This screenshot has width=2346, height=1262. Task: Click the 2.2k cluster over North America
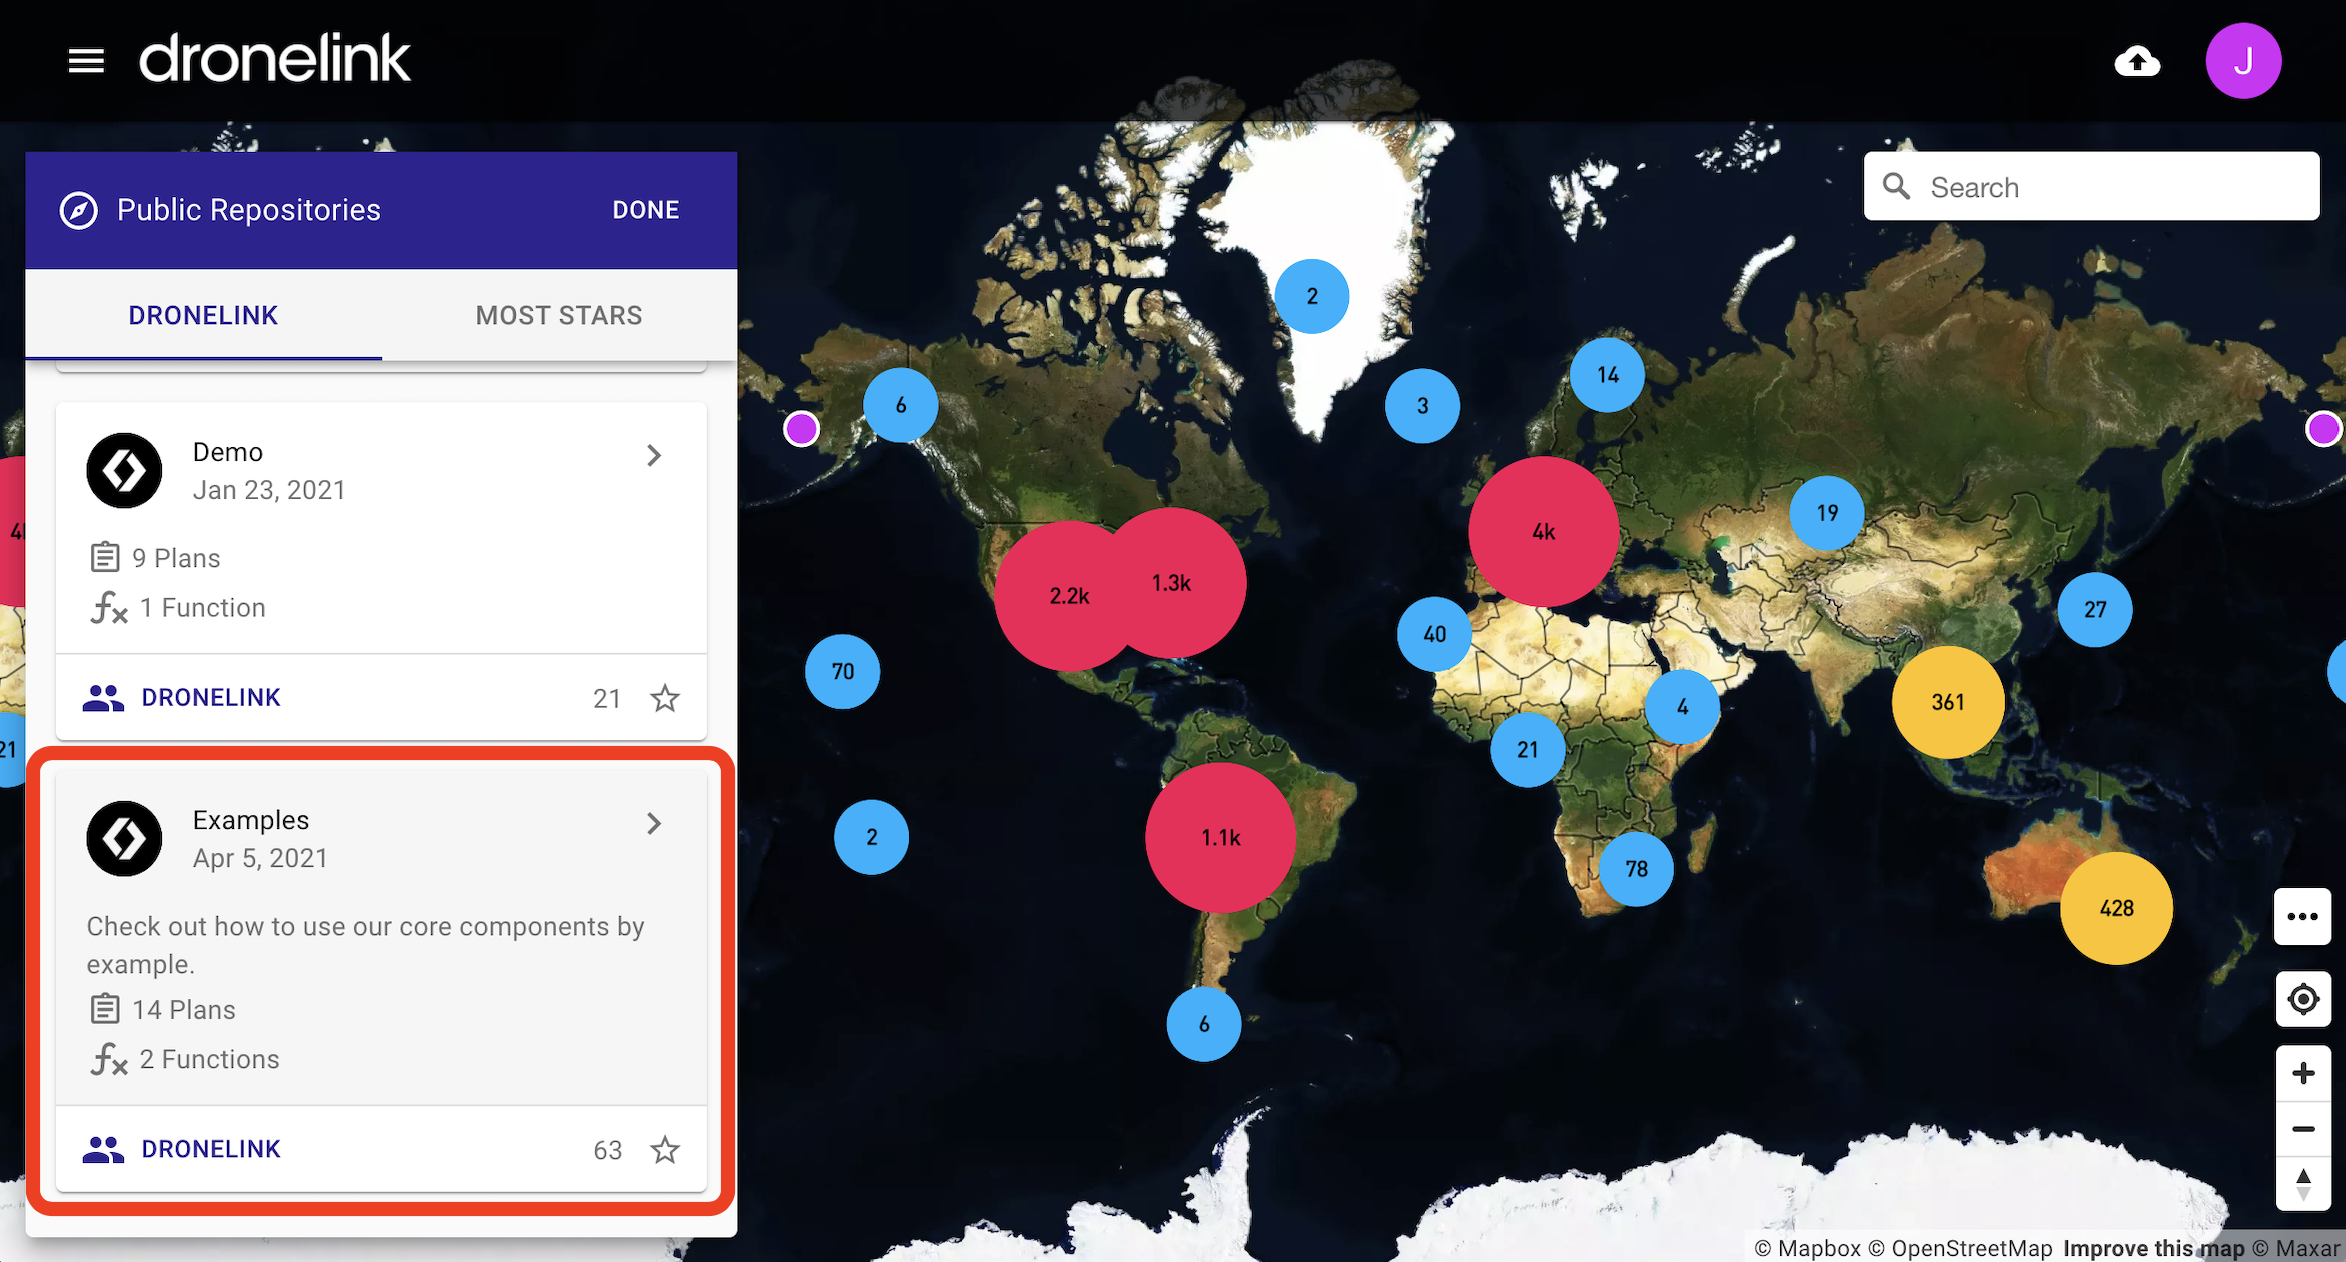click(1068, 596)
